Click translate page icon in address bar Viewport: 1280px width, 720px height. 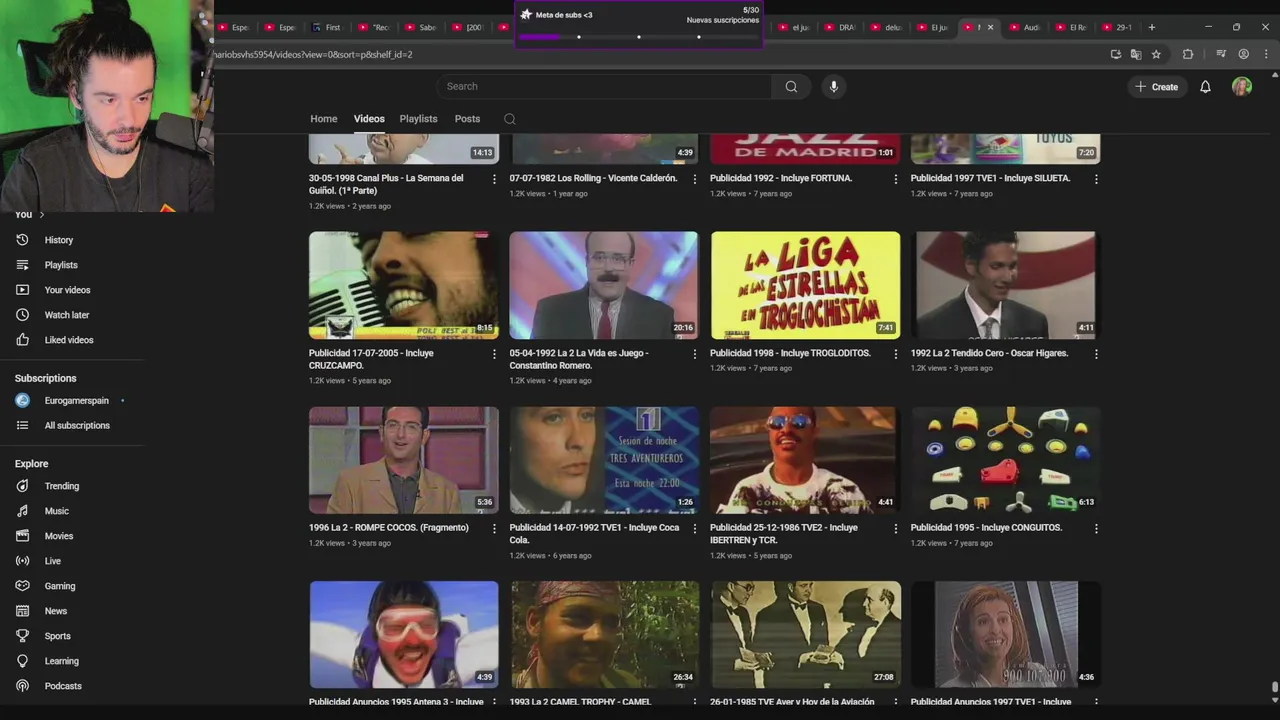click(1135, 54)
